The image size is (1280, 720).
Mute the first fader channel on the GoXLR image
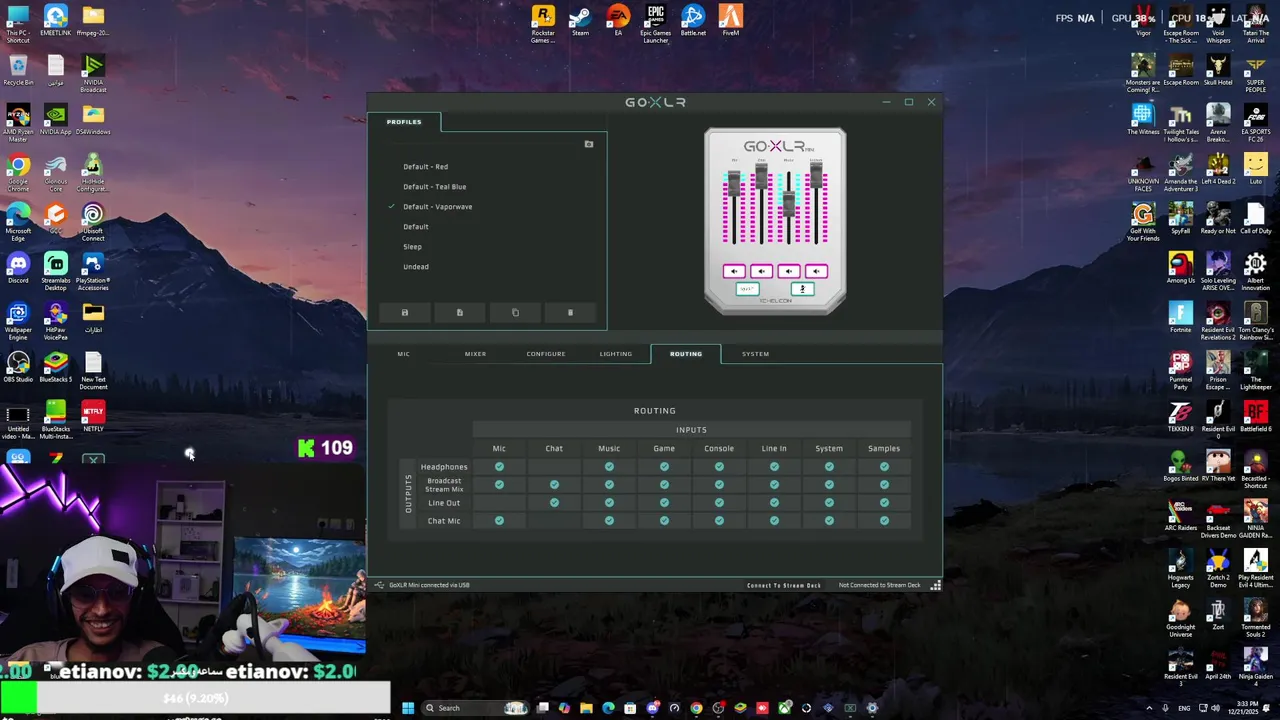(734, 271)
